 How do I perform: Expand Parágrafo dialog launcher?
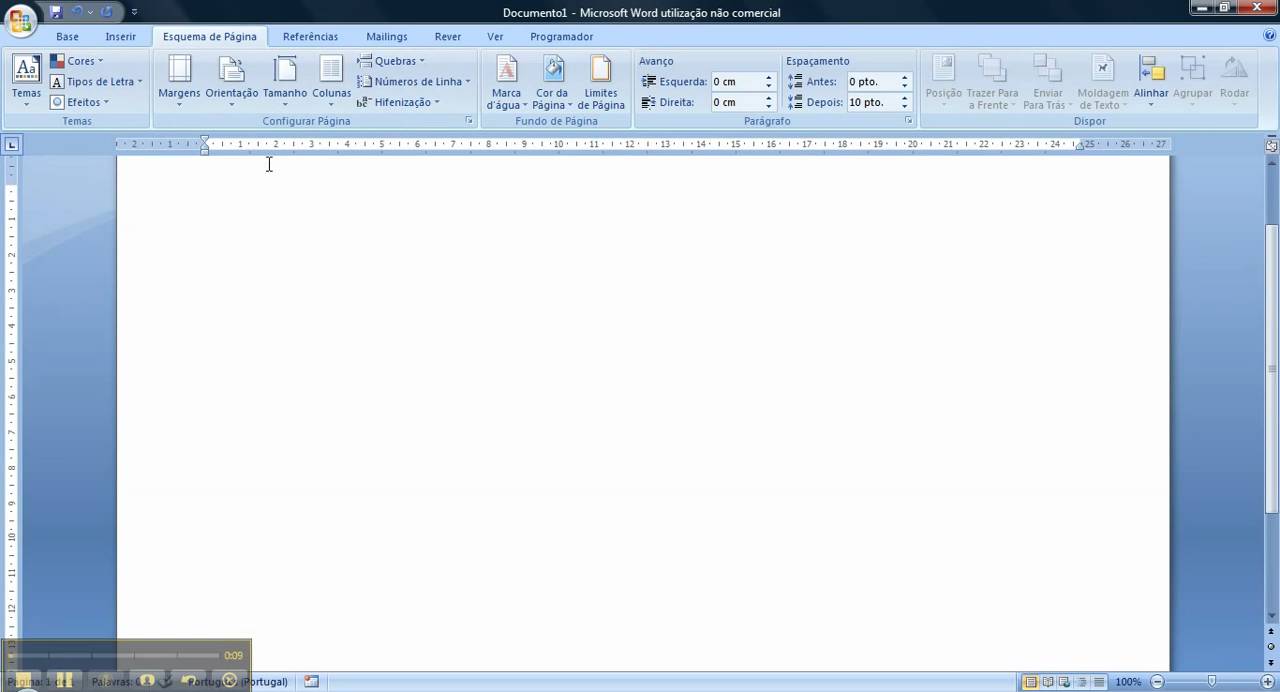909,121
